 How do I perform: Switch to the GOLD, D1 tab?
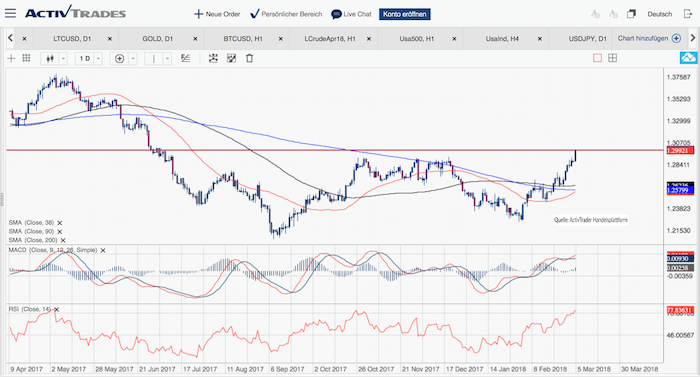click(x=158, y=39)
